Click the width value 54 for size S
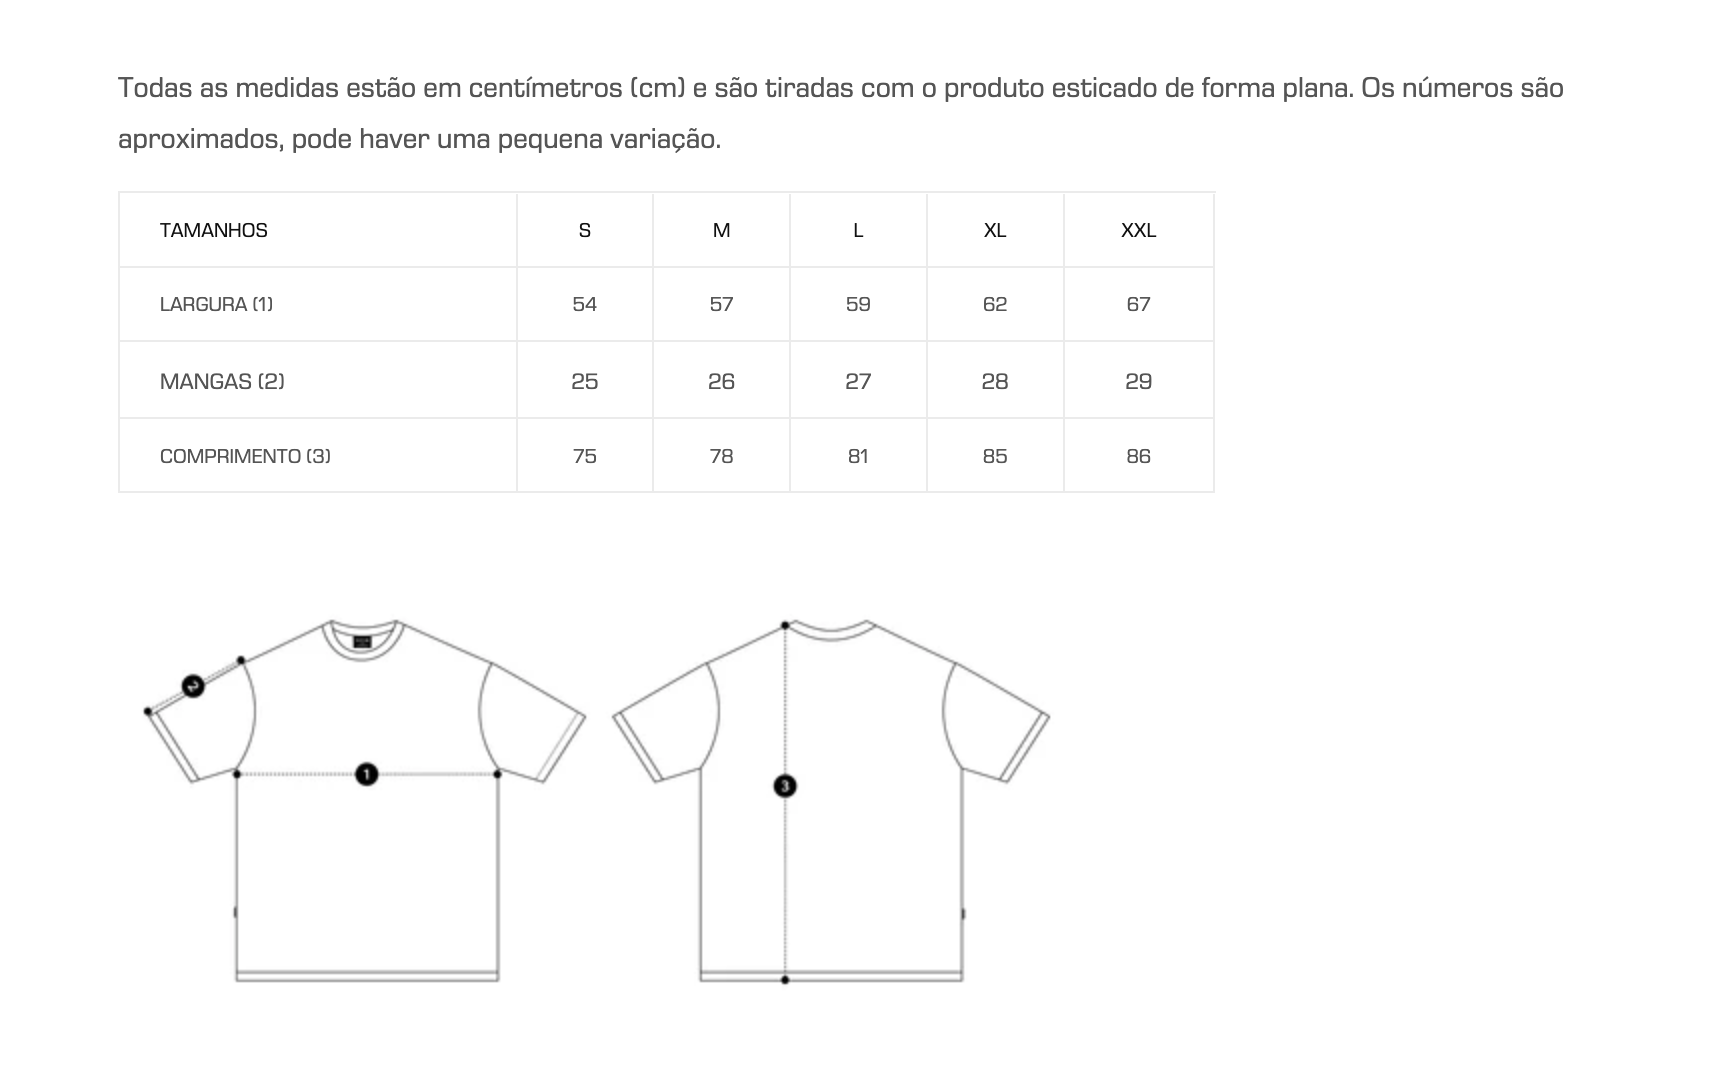 tap(585, 304)
